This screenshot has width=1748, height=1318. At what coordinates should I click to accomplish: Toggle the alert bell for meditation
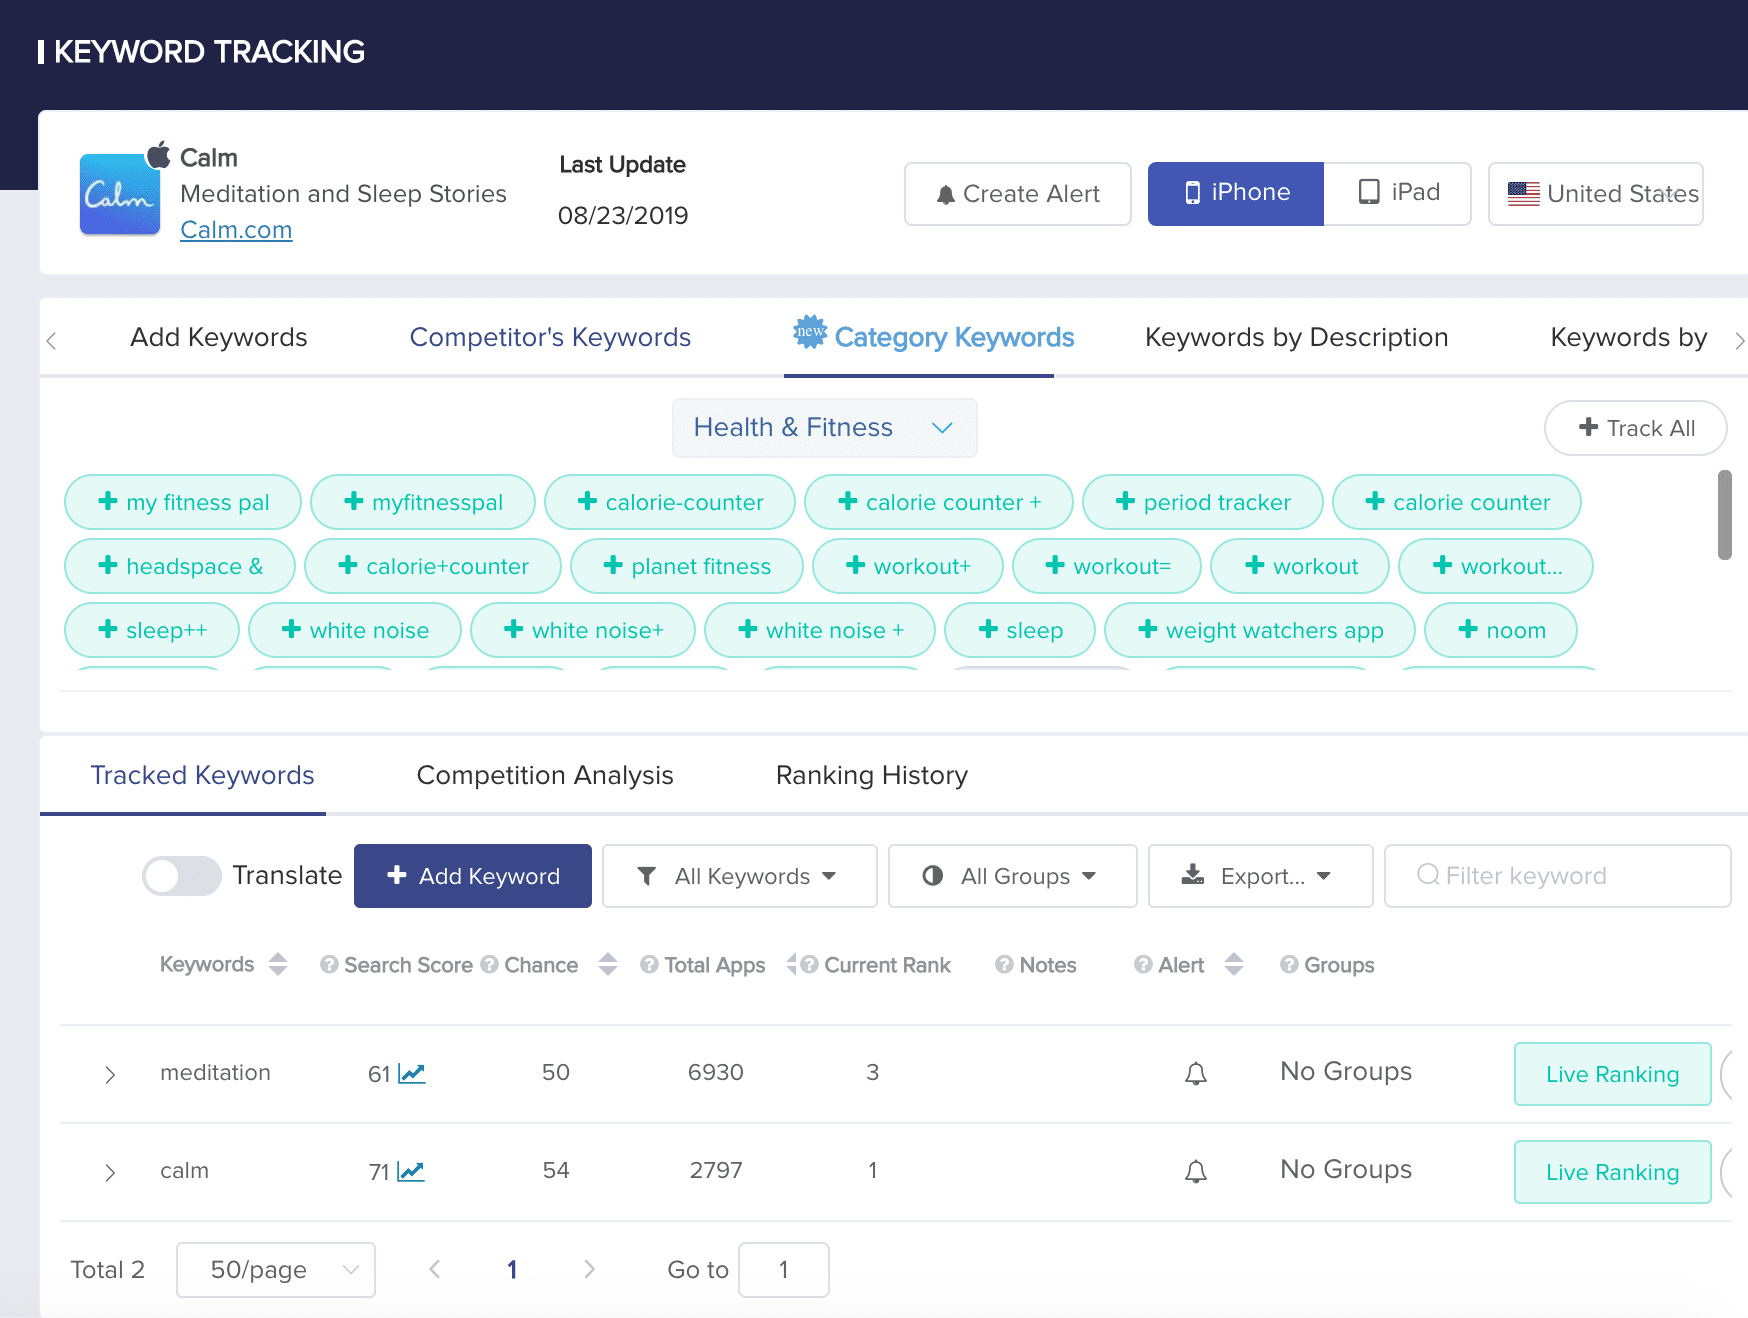coord(1196,1074)
